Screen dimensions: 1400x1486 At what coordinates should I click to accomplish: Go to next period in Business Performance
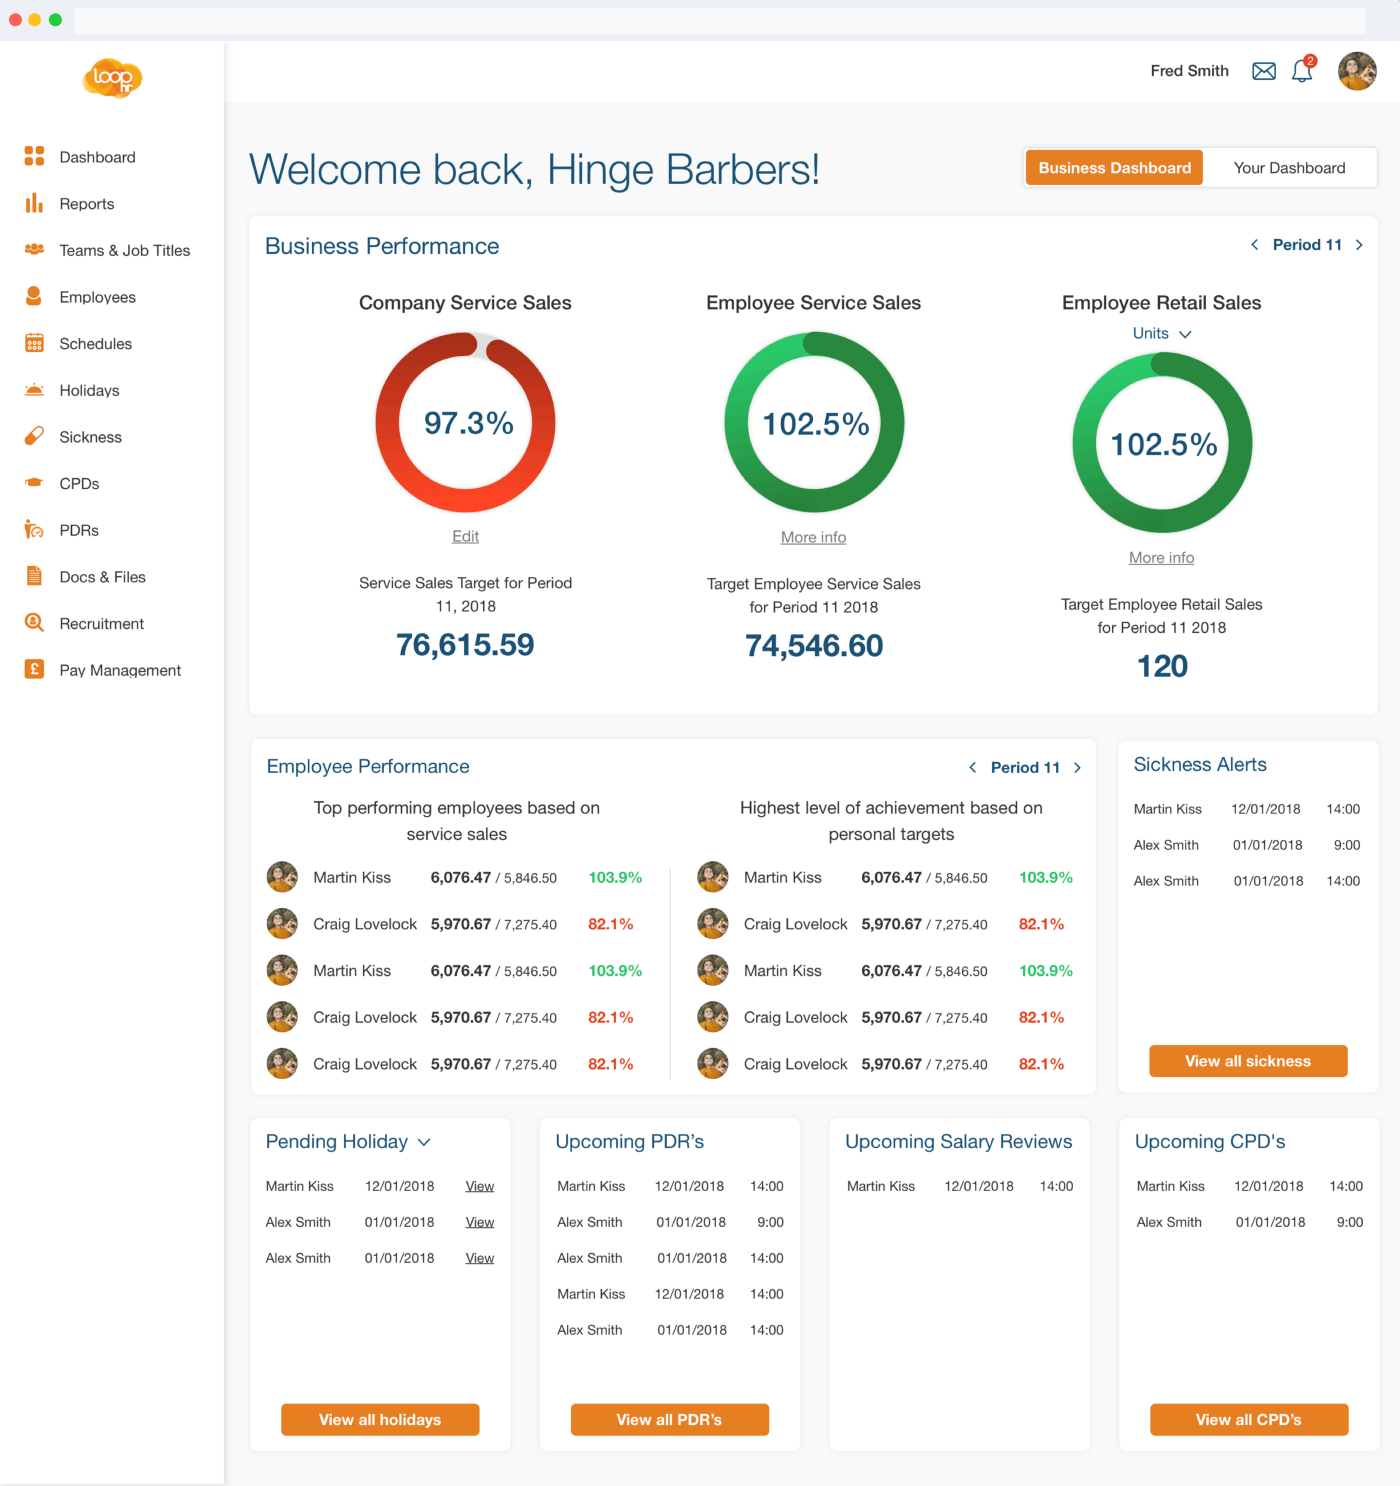pyautogui.click(x=1359, y=245)
